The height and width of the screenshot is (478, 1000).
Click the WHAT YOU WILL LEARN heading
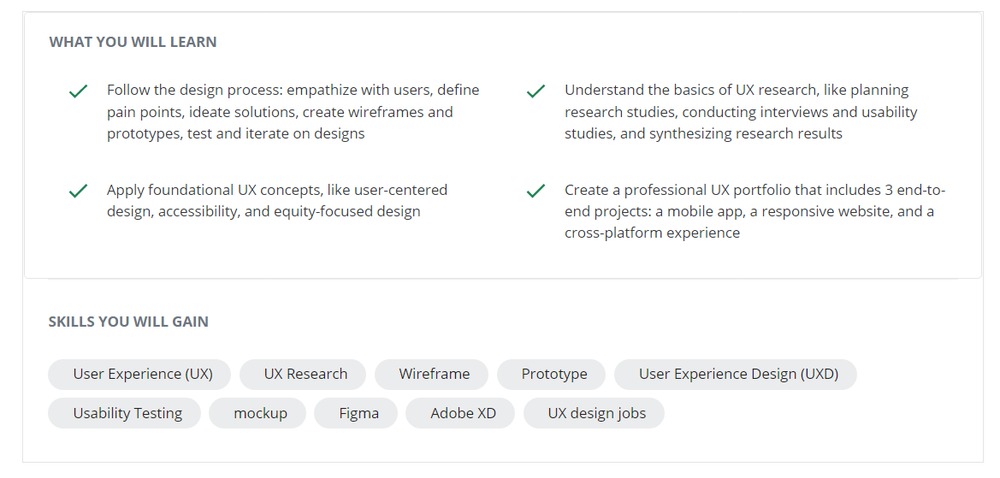click(133, 42)
